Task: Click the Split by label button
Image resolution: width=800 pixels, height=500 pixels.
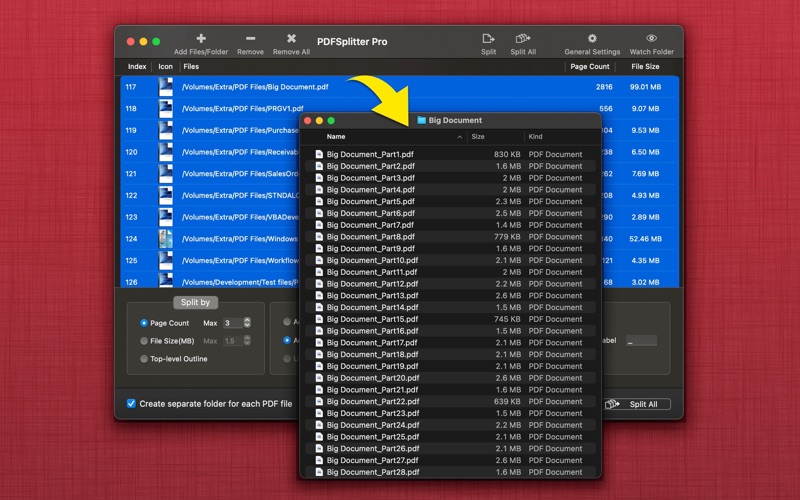Action: pos(195,302)
